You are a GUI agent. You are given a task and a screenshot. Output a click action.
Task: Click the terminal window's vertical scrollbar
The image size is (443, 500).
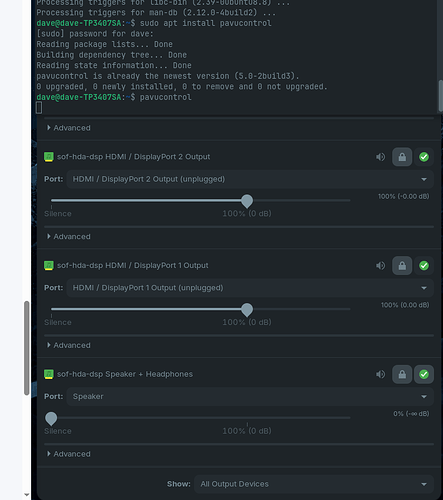point(440,96)
